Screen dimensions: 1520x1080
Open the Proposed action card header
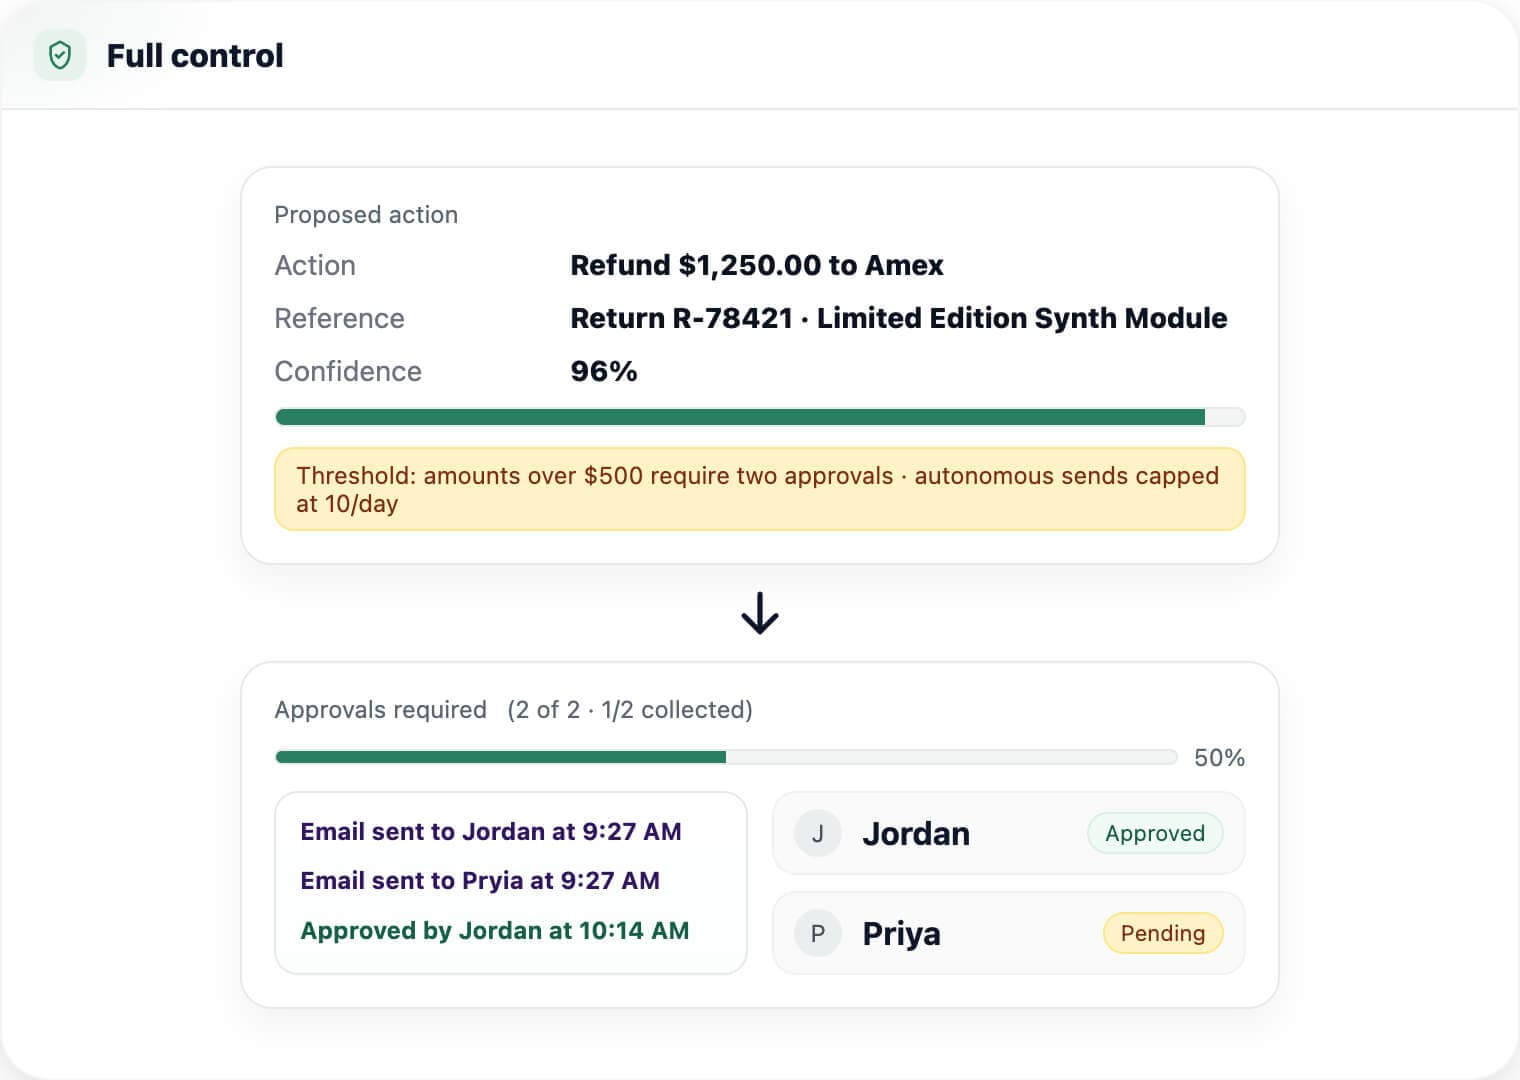[x=366, y=214]
